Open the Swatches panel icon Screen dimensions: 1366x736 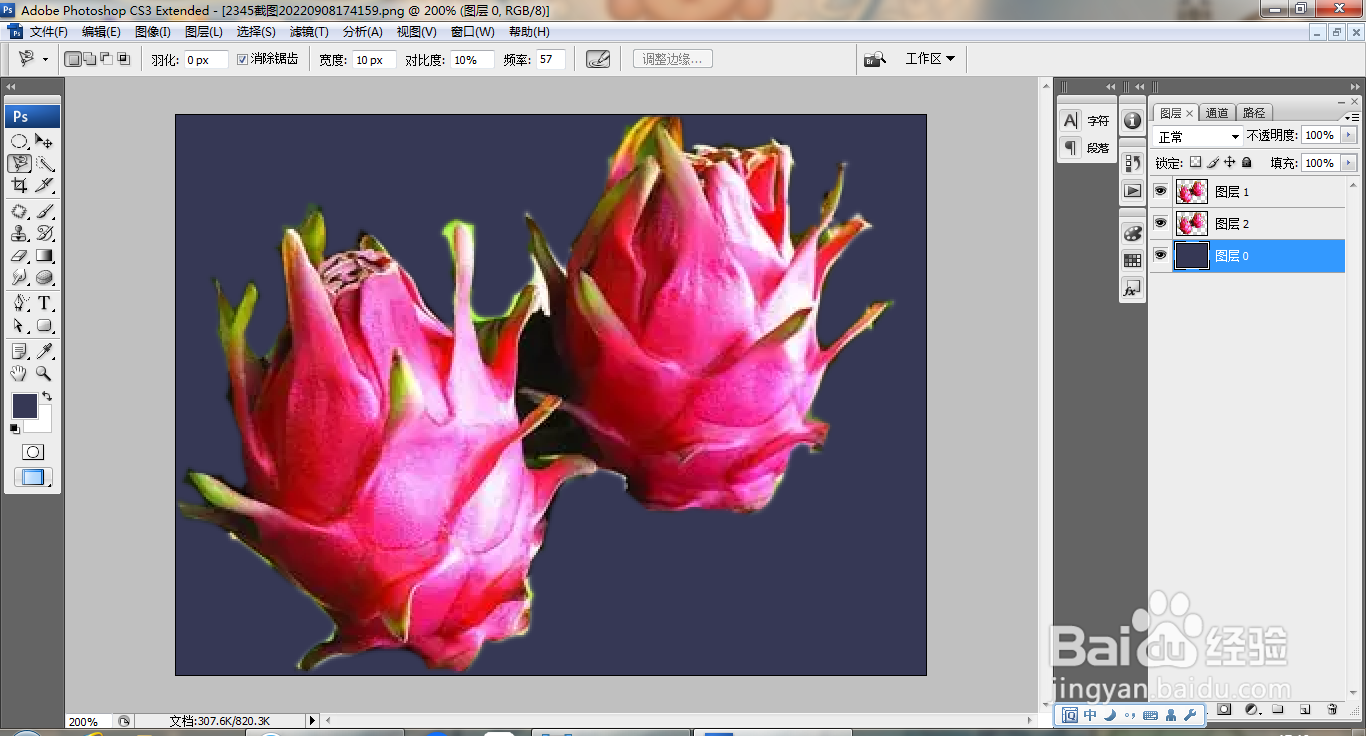tap(1132, 260)
